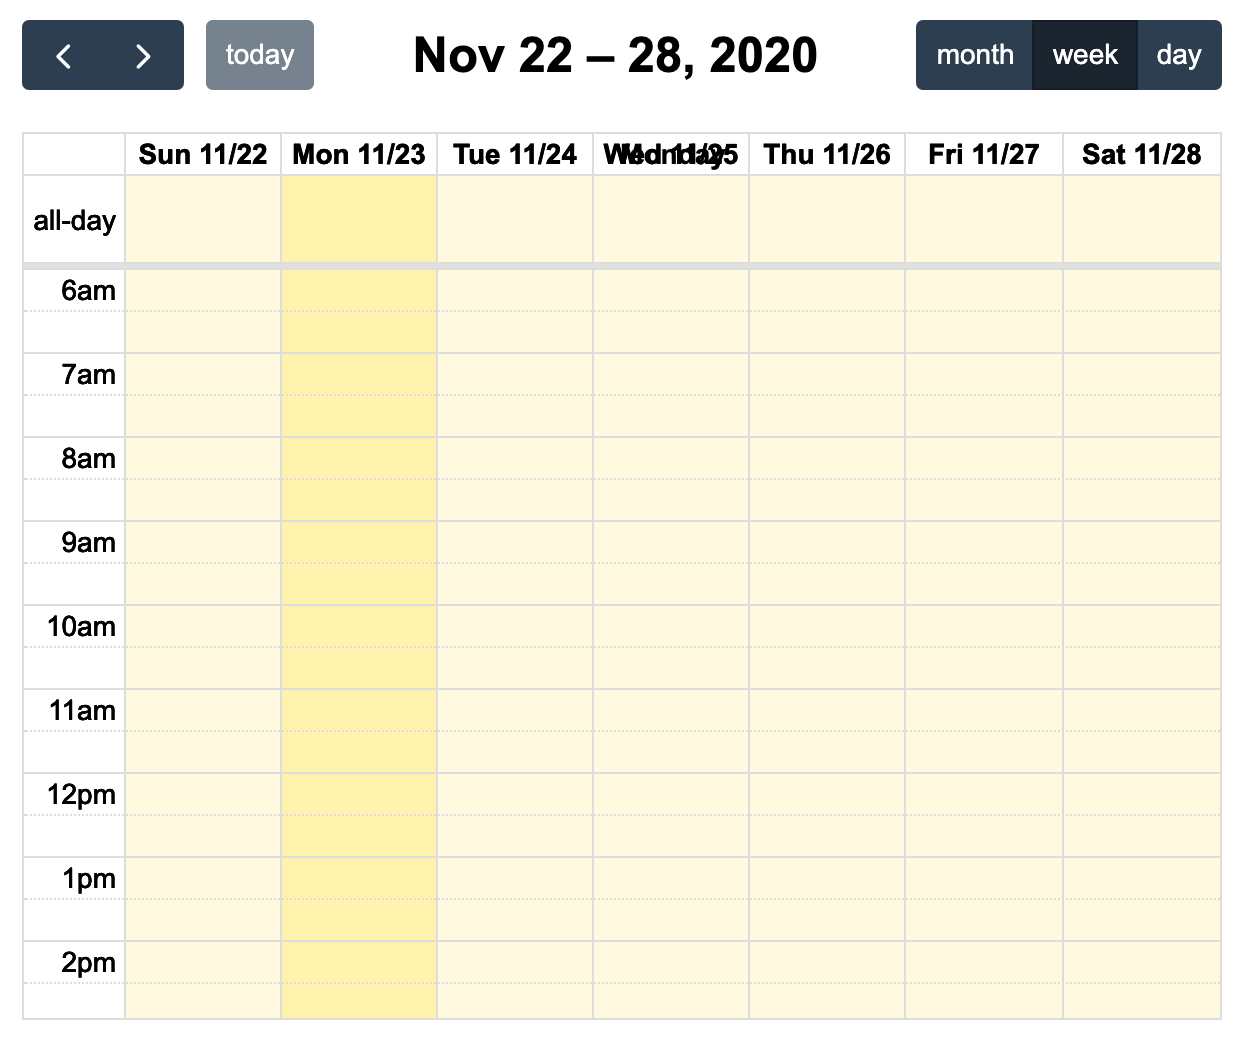Click the Thu 11/26 column header

(827, 154)
